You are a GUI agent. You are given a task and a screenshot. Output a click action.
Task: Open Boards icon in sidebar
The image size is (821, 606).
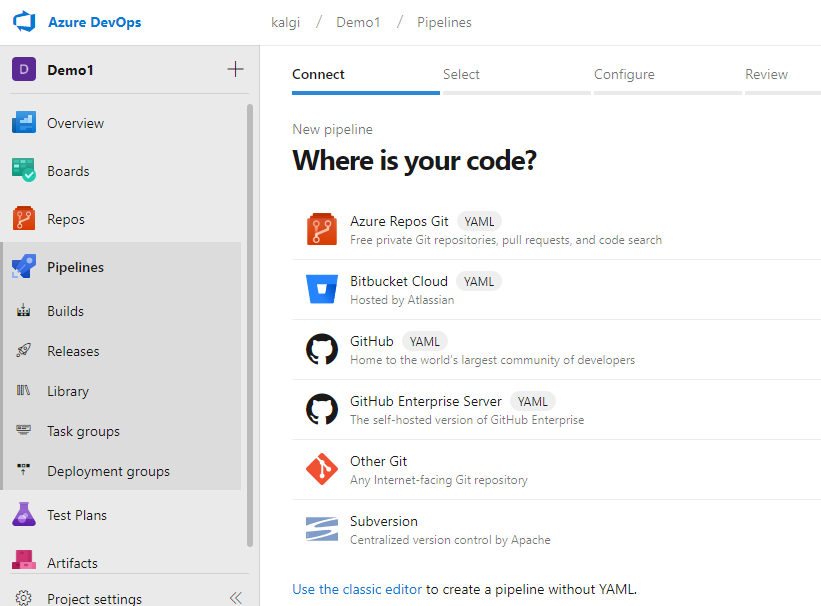(24, 170)
